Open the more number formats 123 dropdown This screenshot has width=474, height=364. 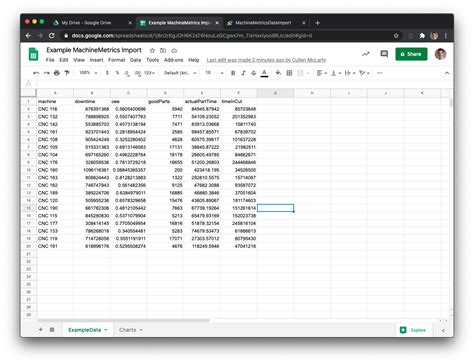pyautogui.click(x=149, y=73)
